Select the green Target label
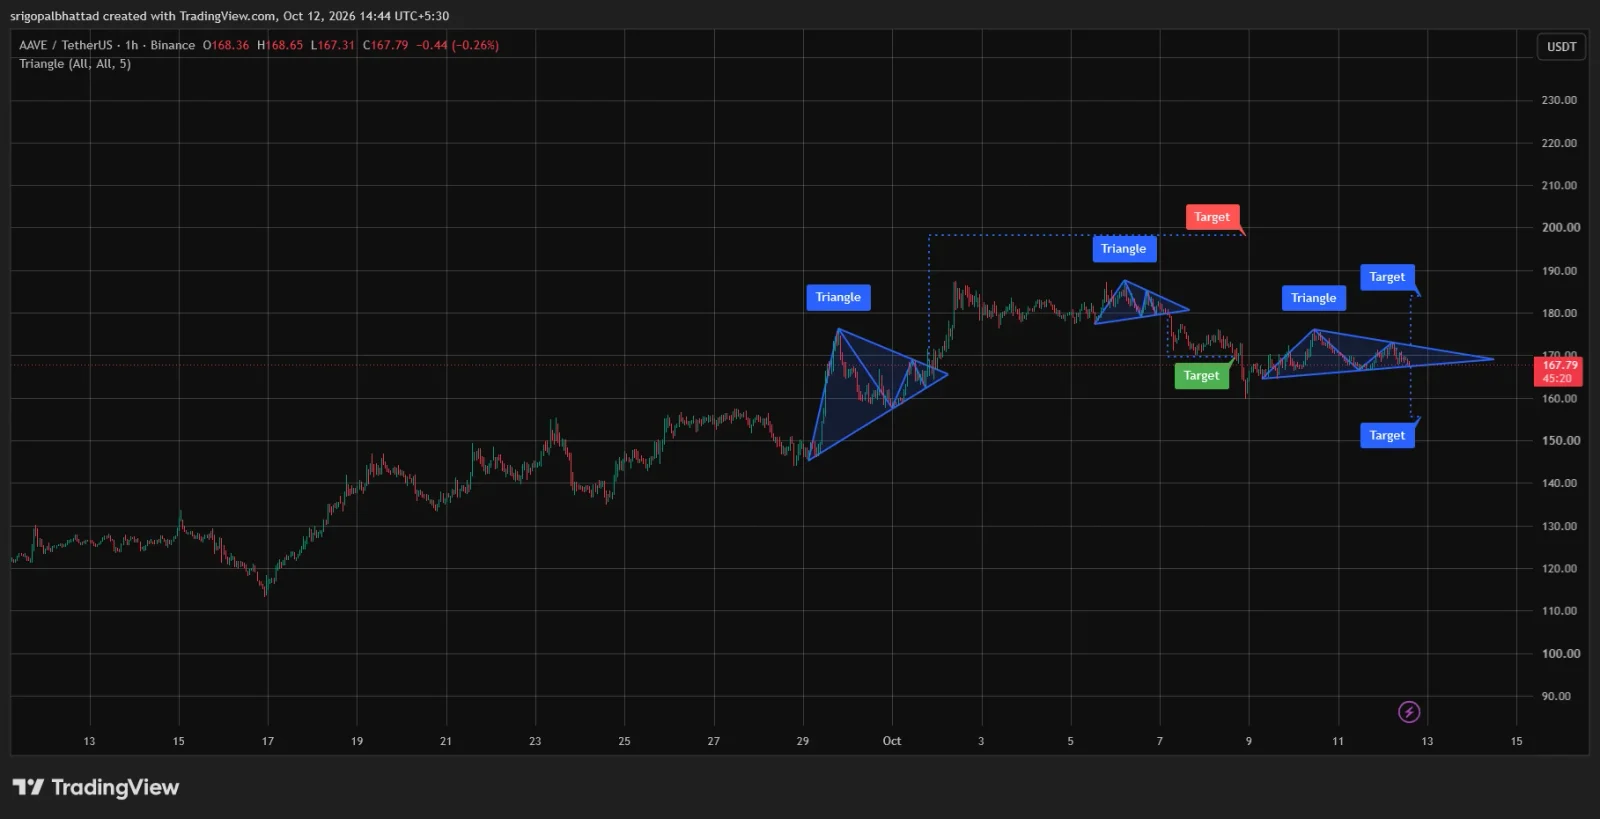The width and height of the screenshot is (1600, 819). point(1201,376)
